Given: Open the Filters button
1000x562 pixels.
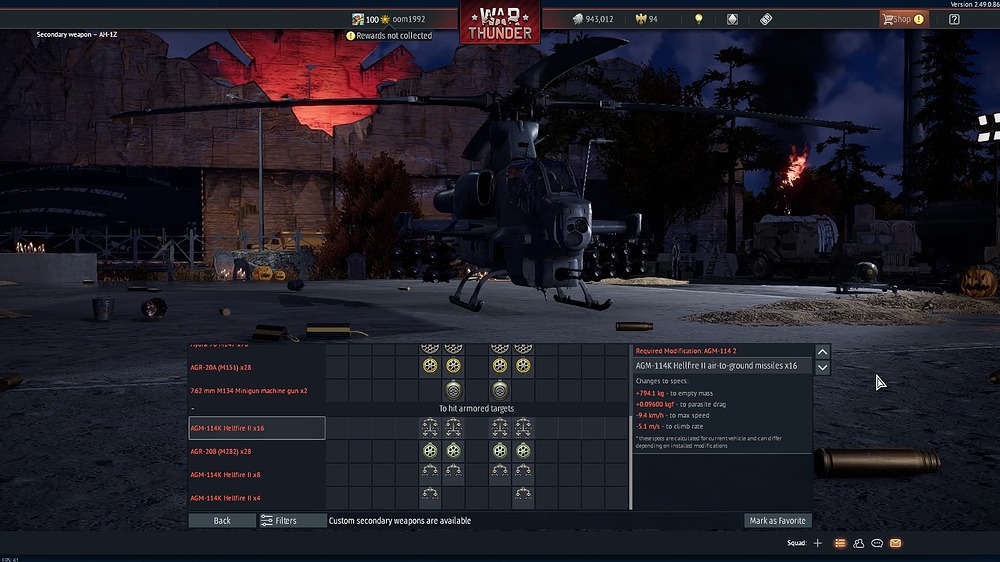Looking at the screenshot, I should click(x=292, y=521).
